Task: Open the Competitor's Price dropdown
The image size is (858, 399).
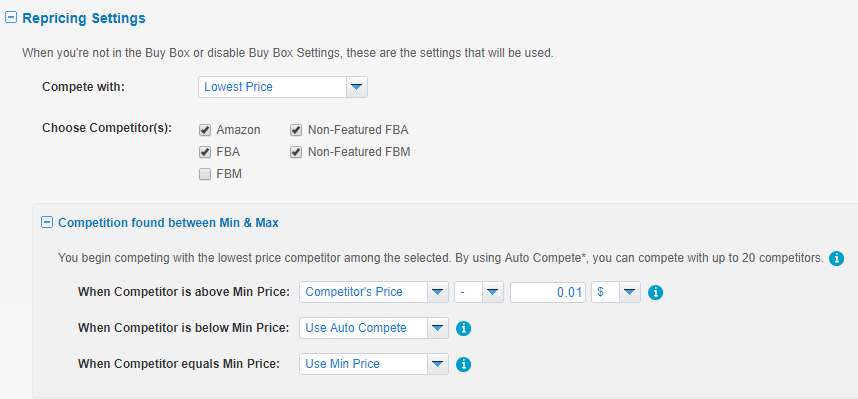Action: coord(374,292)
